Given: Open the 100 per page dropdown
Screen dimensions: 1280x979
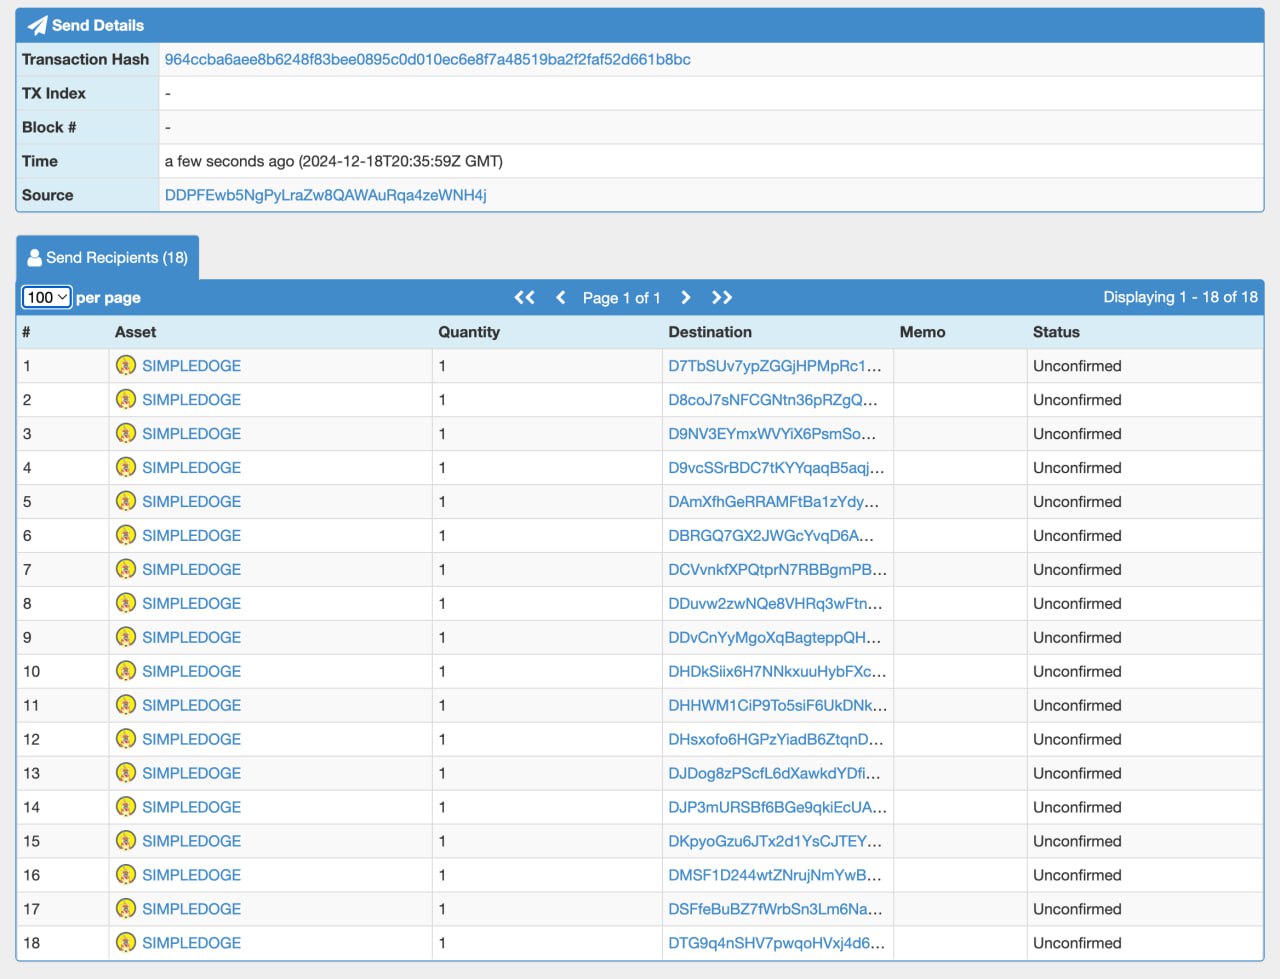Looking at the screenshot, I should [47, 297].
